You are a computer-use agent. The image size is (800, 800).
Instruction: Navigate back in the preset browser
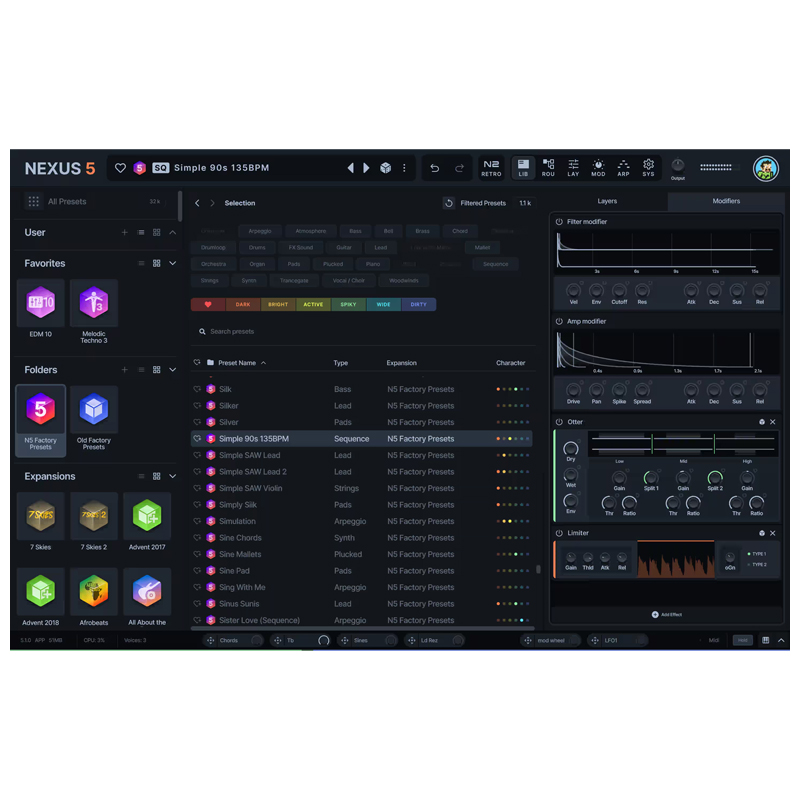coord(197,203)
